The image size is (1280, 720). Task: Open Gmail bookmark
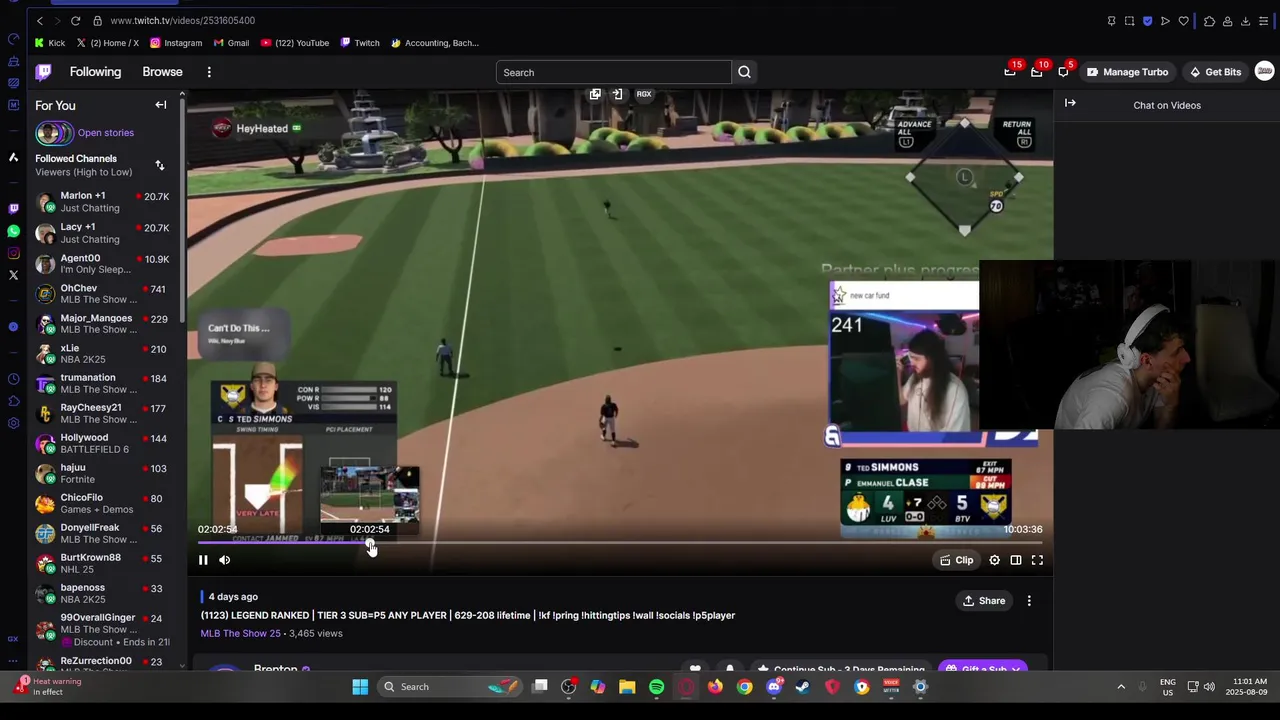point(231,43)
